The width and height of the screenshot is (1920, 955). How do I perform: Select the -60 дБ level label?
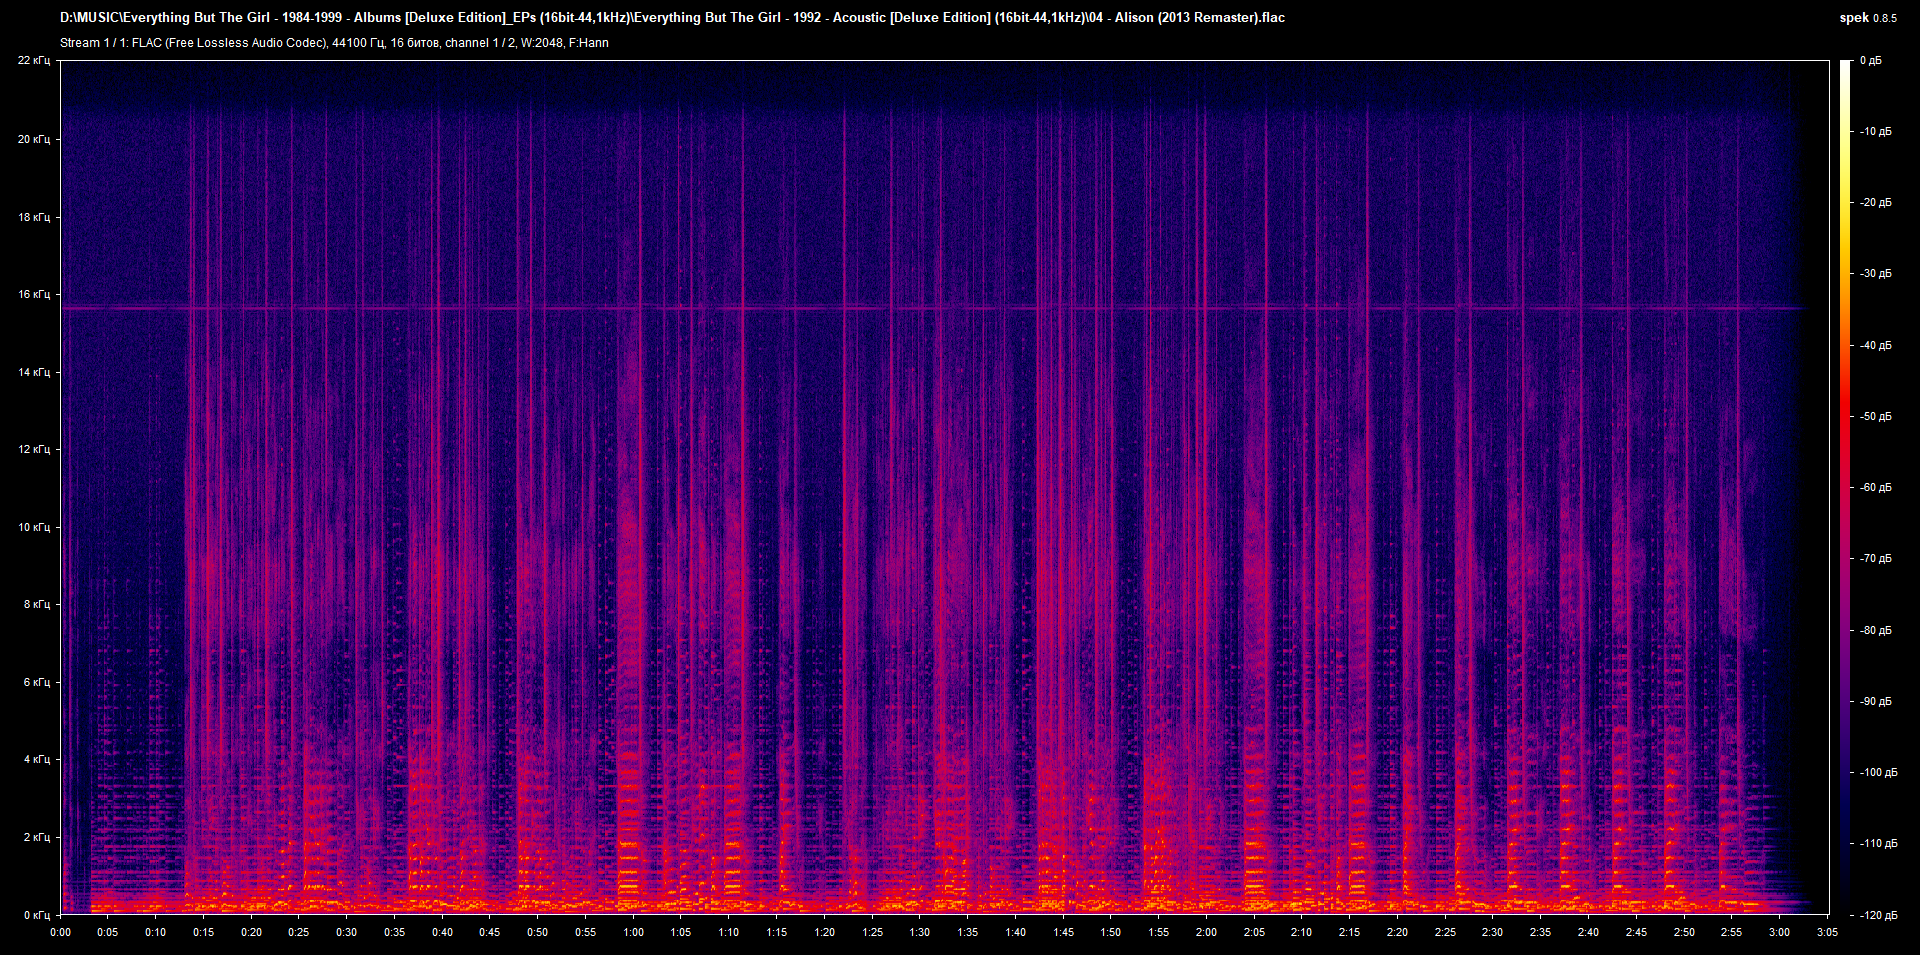1876,488
